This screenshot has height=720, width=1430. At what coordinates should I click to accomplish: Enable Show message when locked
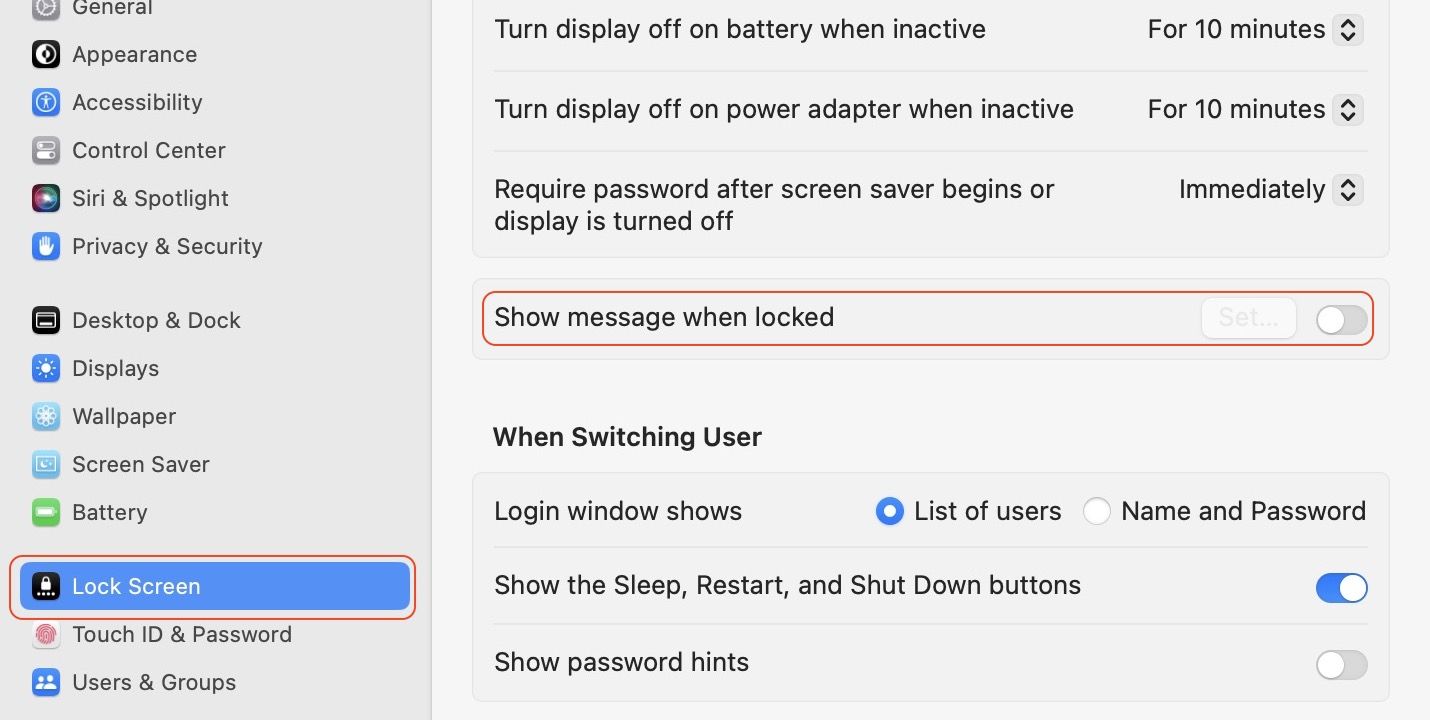(x=1341, y=318)
